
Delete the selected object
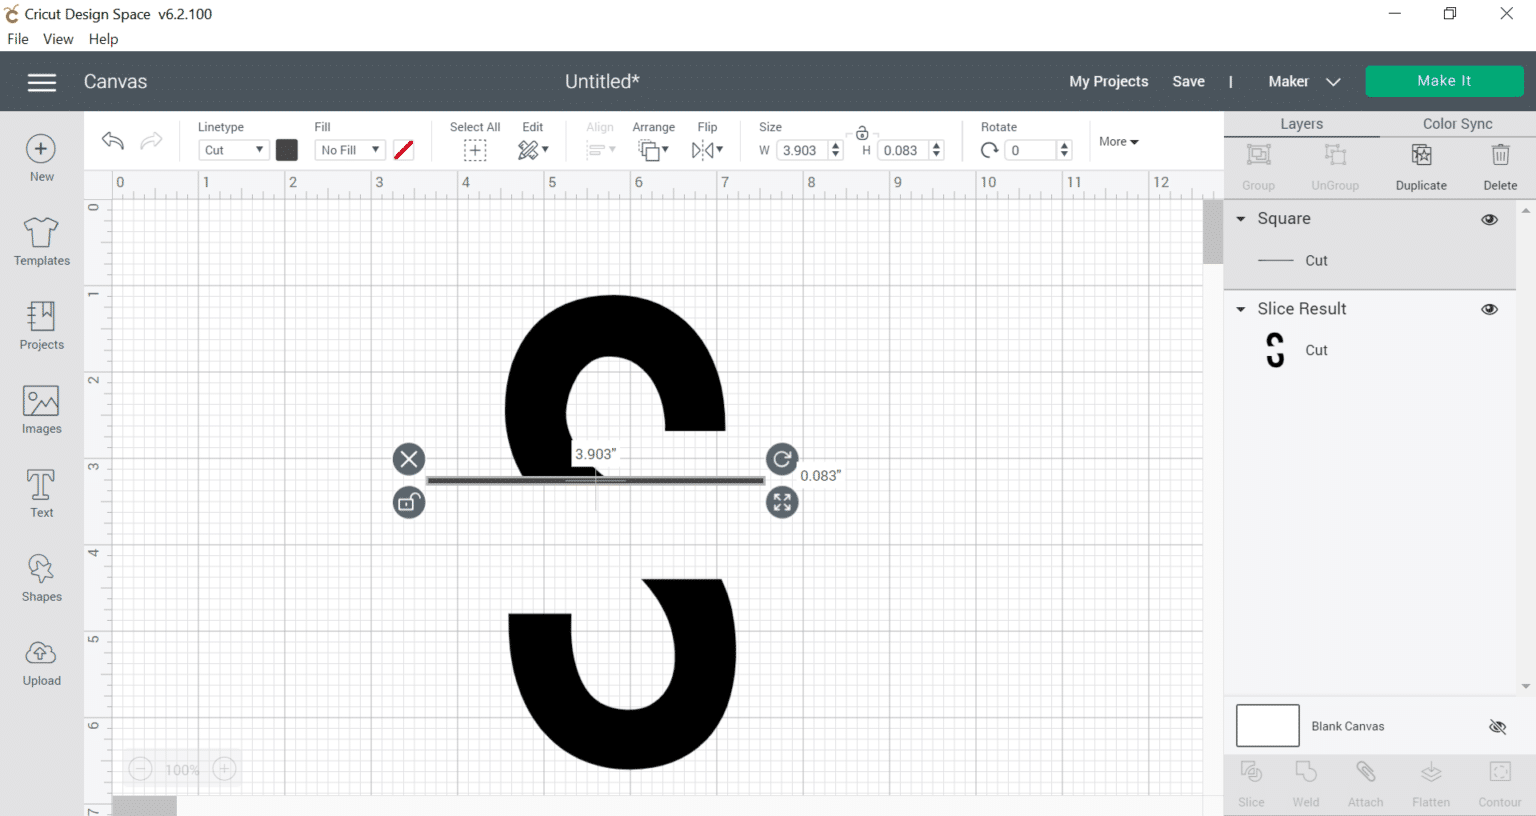(1500, 165)
